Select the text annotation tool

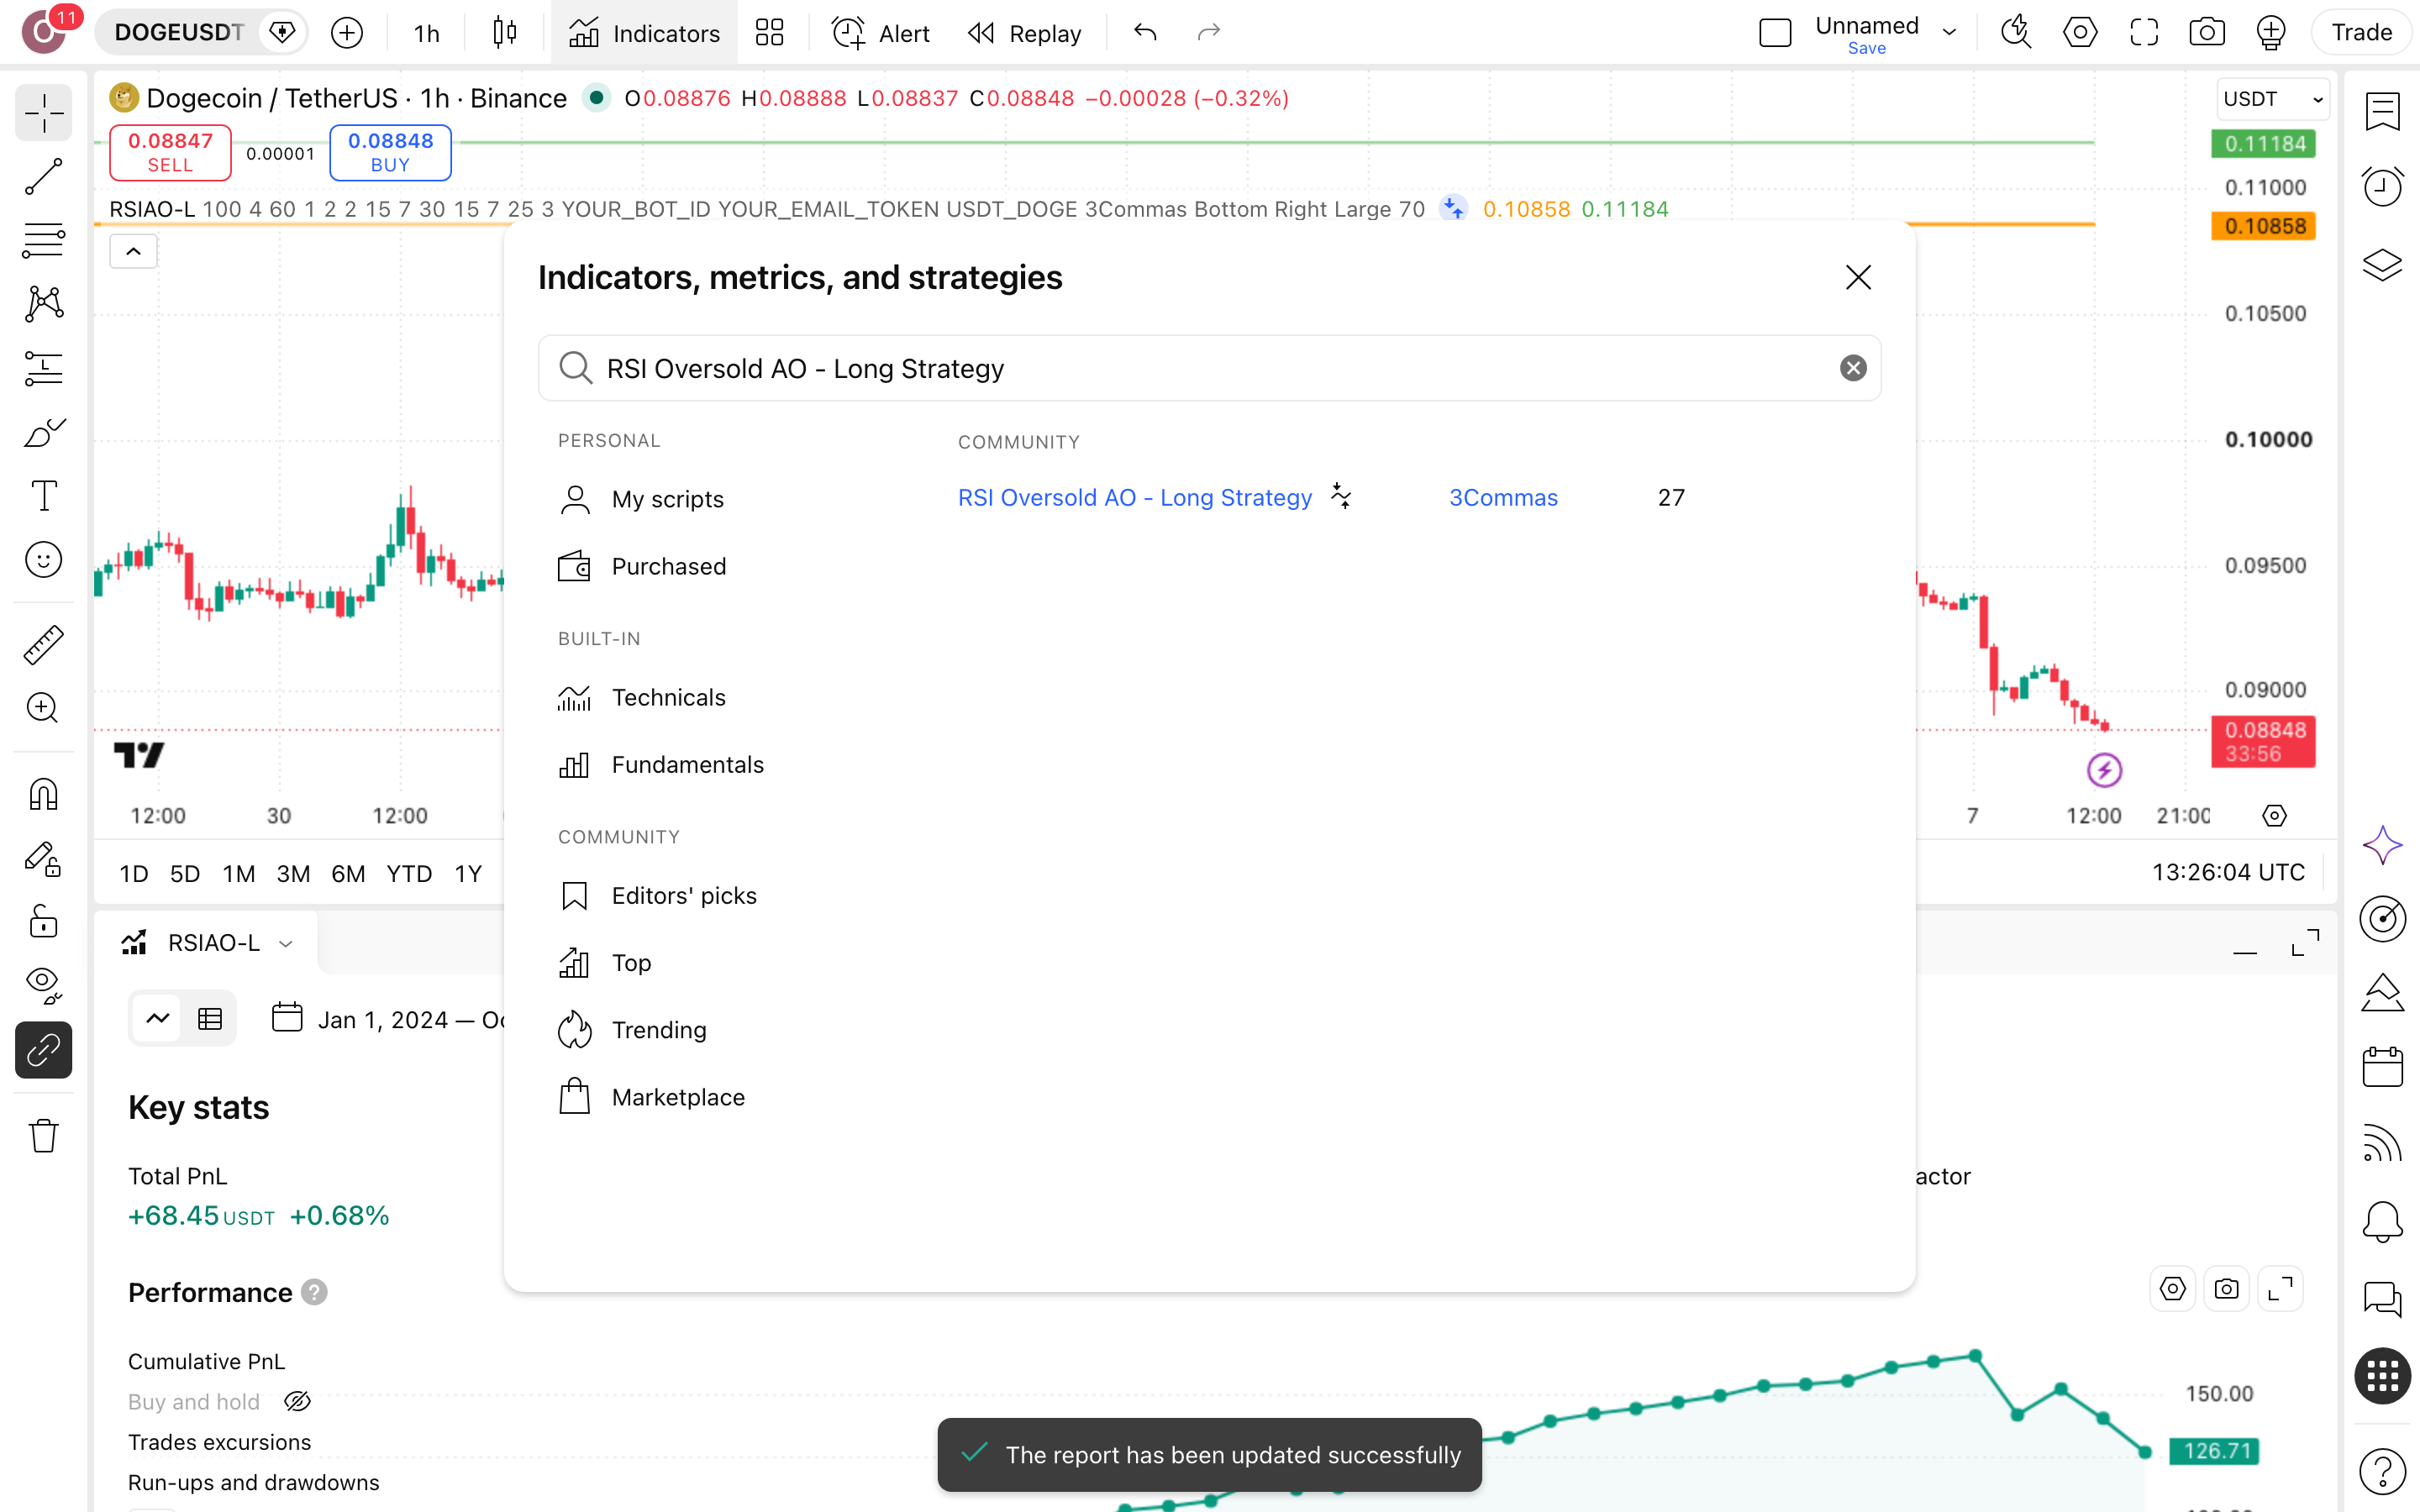pyautogui.click(x=43, y=496)
